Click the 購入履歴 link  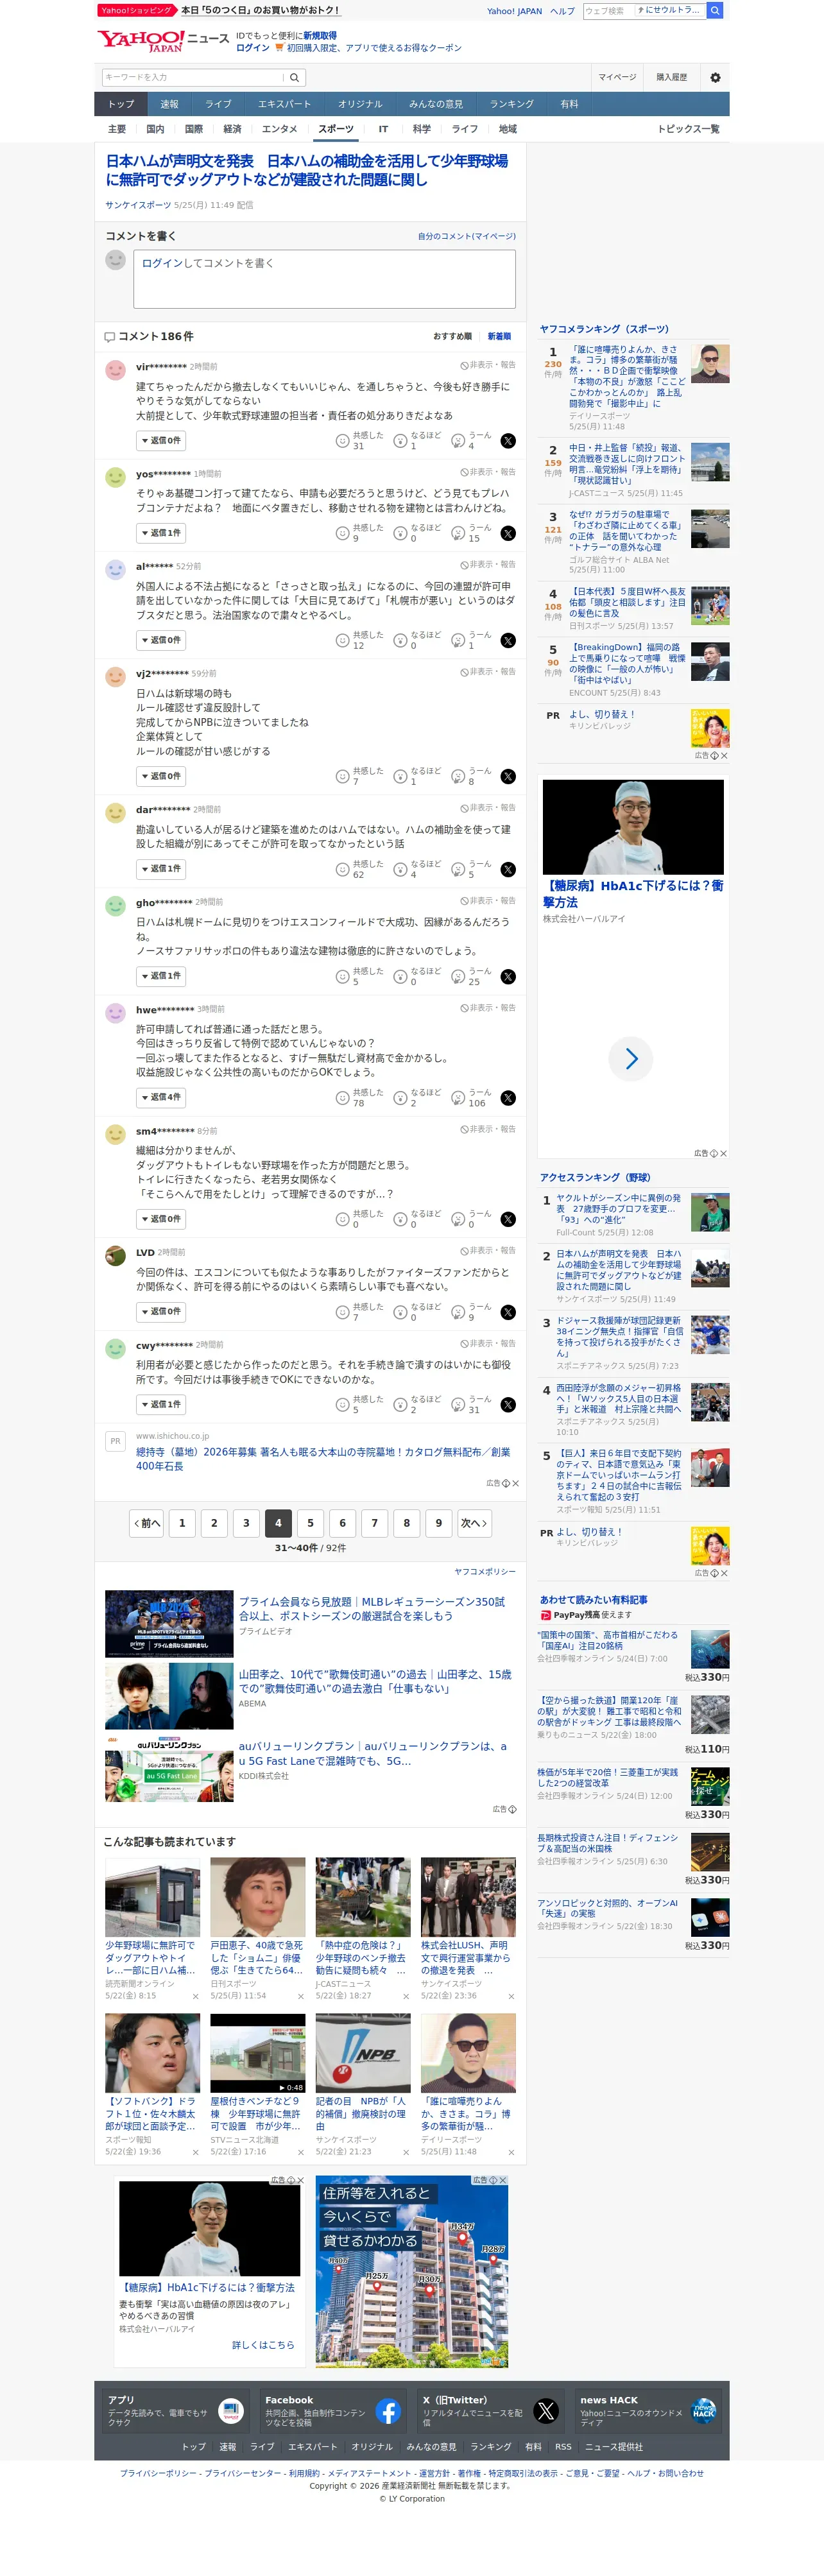671,77
